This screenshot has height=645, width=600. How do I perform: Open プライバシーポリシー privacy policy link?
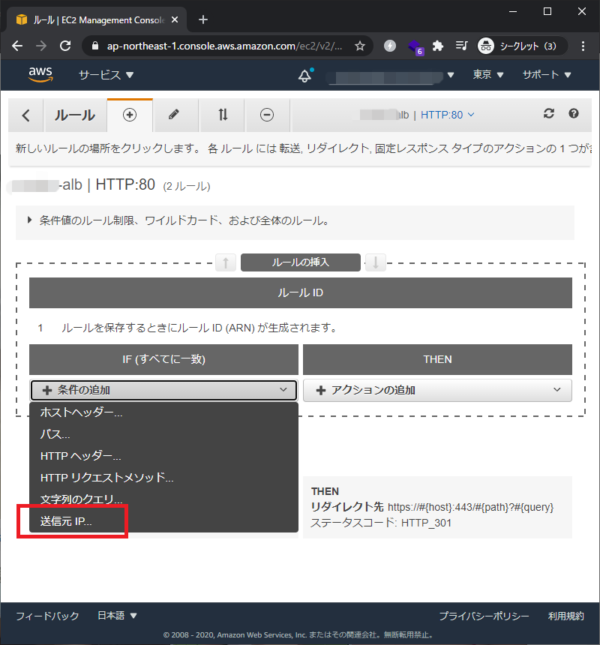click(484, 616)
